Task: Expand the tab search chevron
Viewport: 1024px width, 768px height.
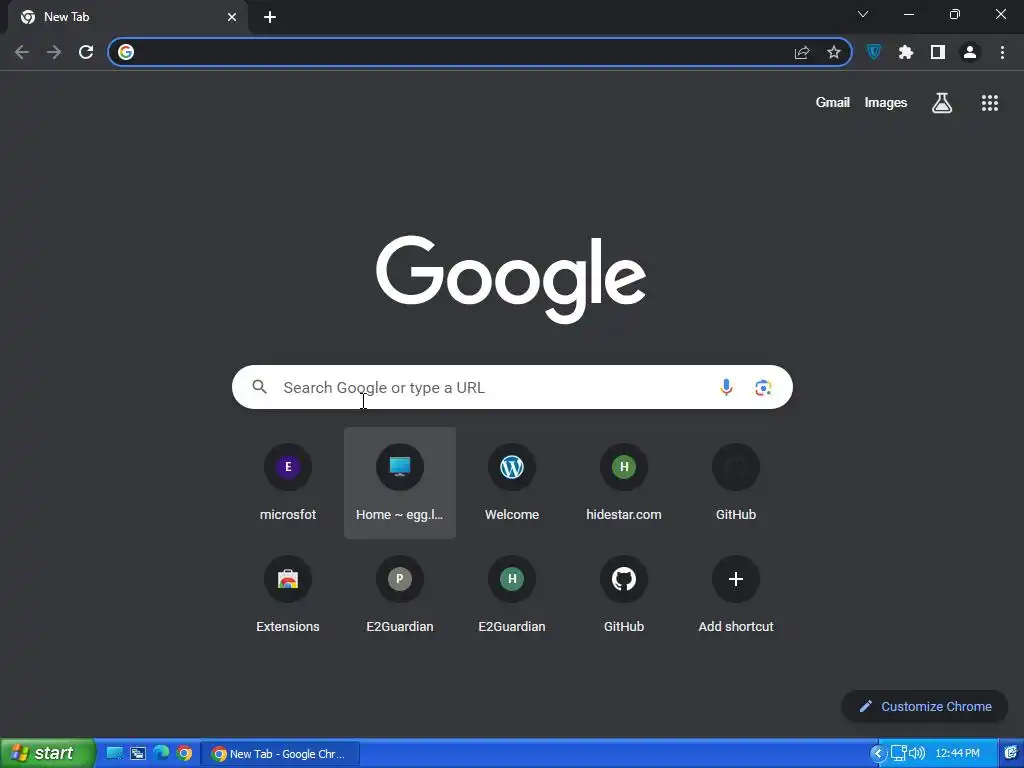Action: point(863,14)
